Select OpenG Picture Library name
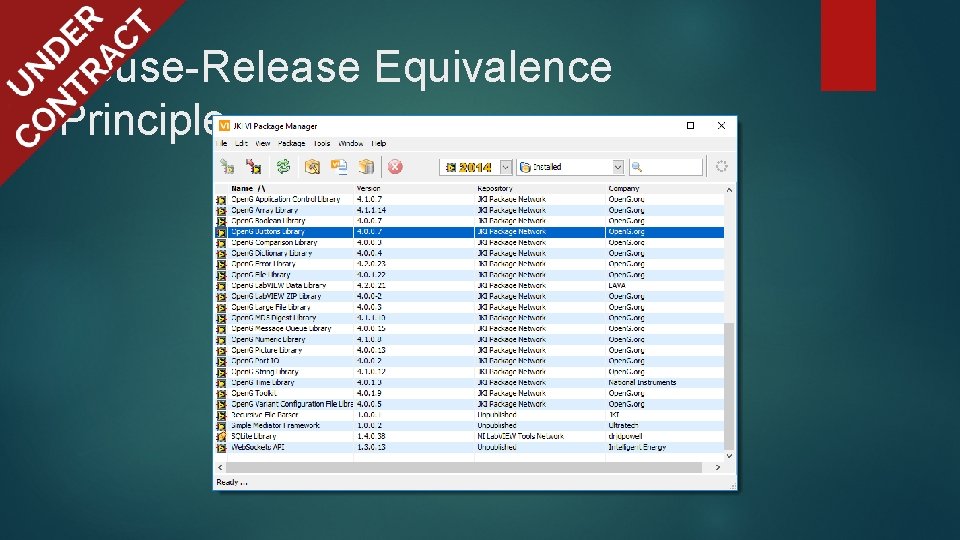This screenshot has height=540, width=960. click(x=266, y=350)
